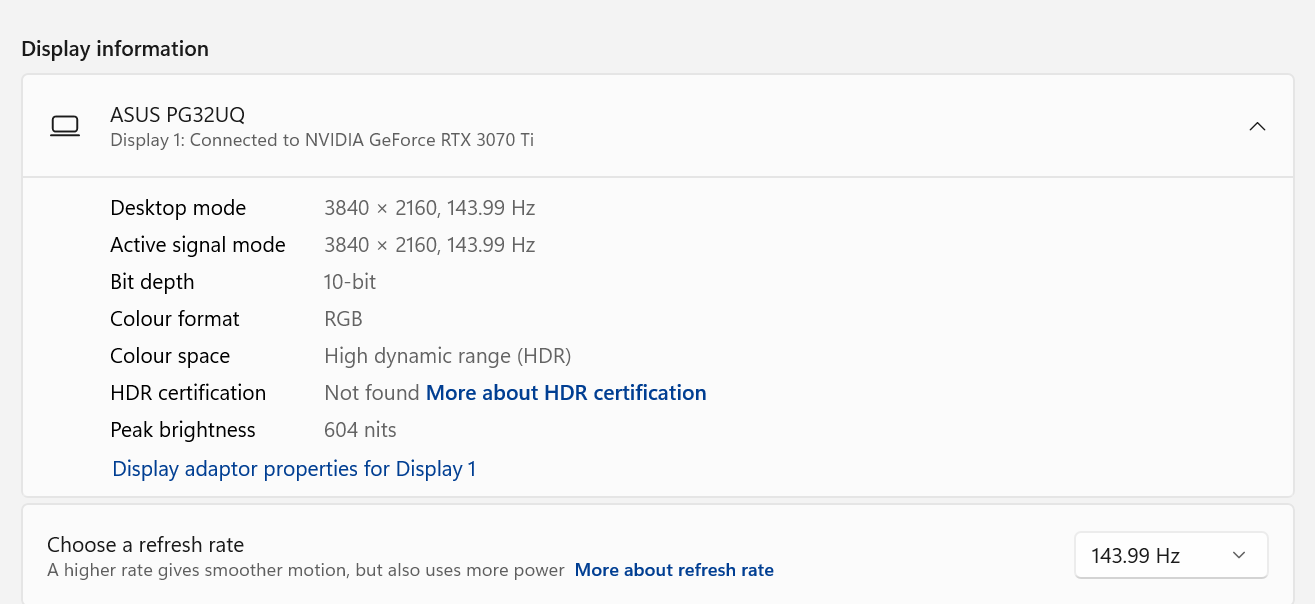Click the Choose a refresh rate title
The width and height of the screenshot is (1315, 604).
click(146, 545)
